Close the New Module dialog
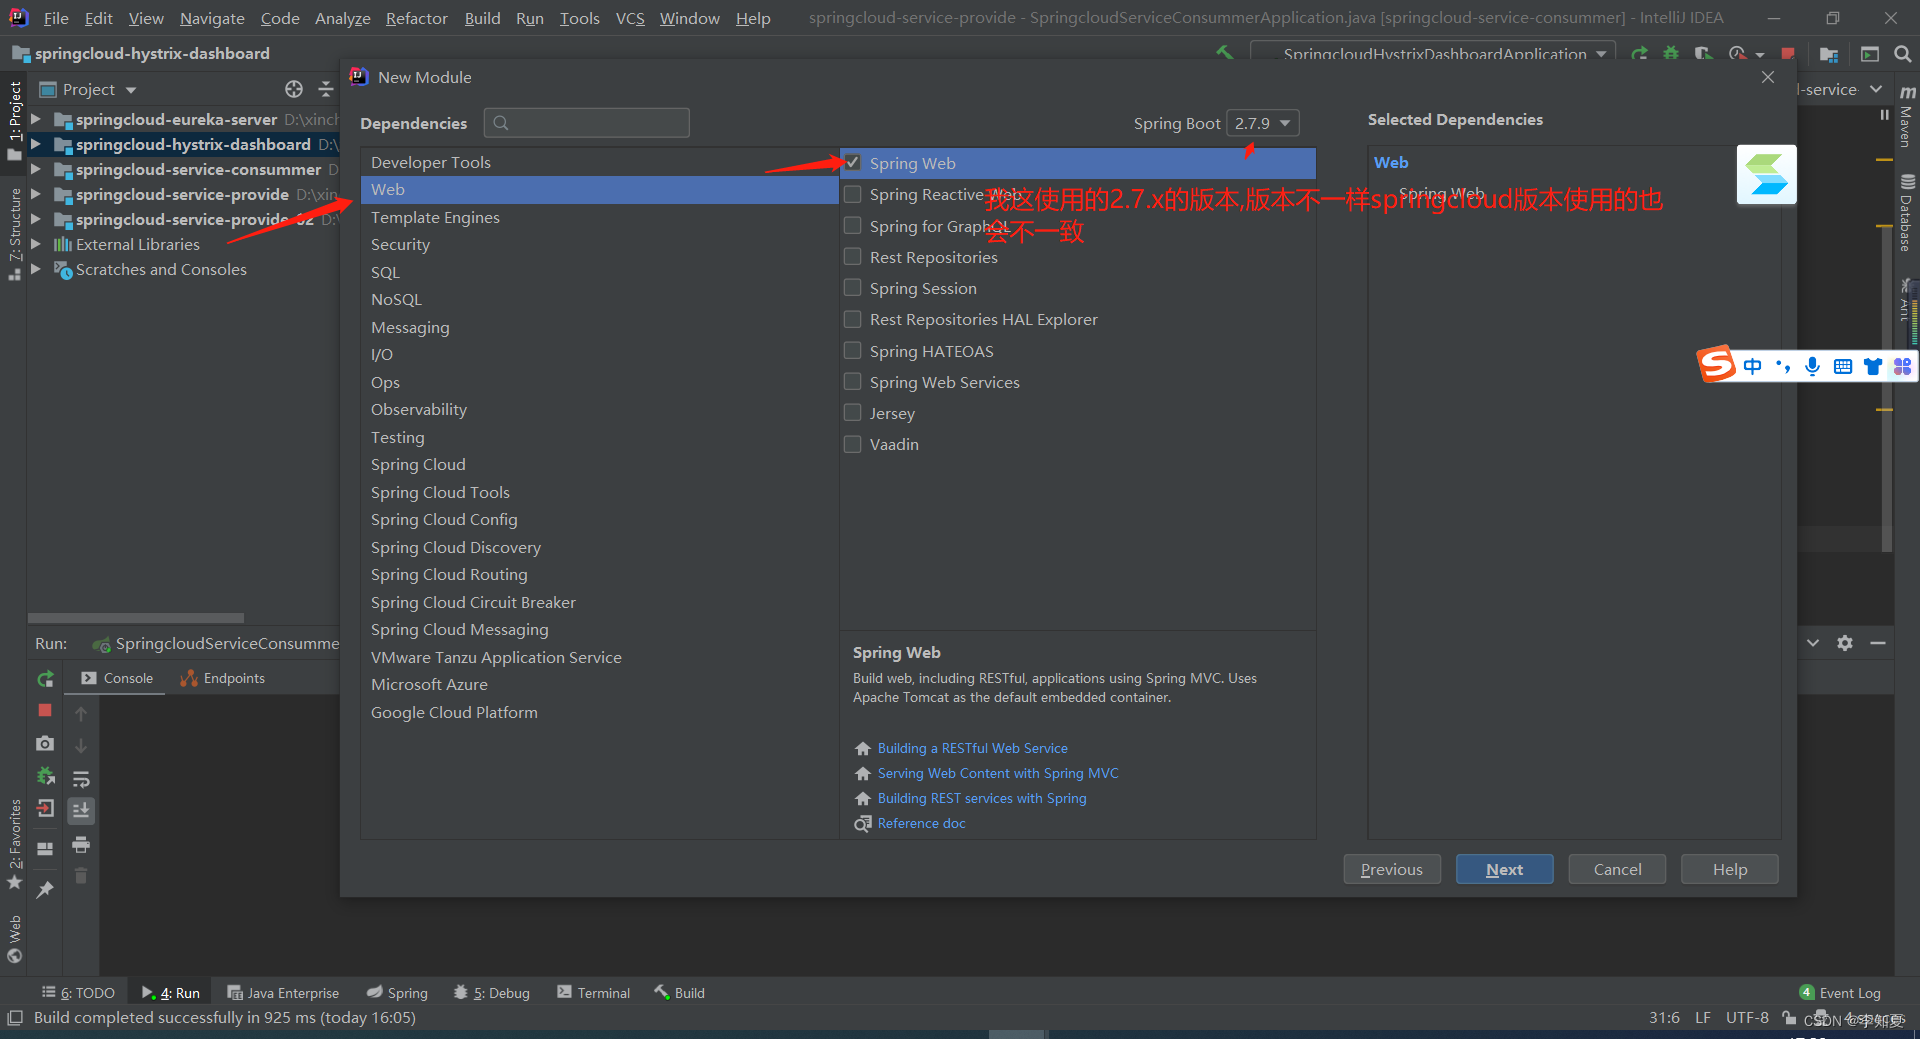 (1768, 77)
